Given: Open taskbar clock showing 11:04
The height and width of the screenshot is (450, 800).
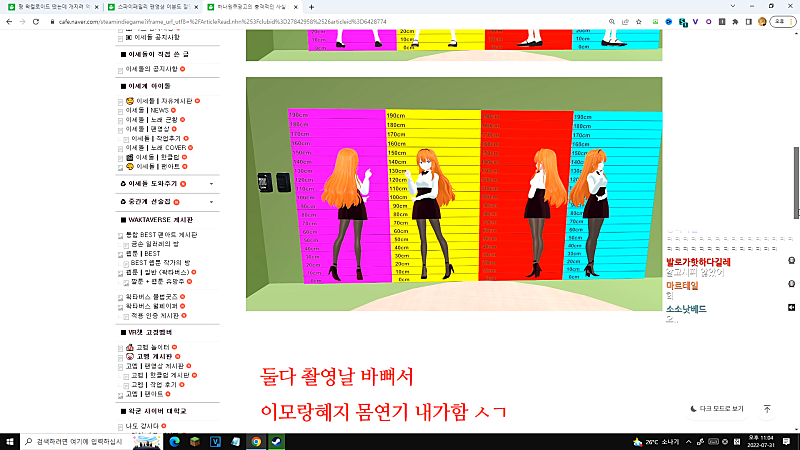Looking at the screenshot, I should pos(760,441).
